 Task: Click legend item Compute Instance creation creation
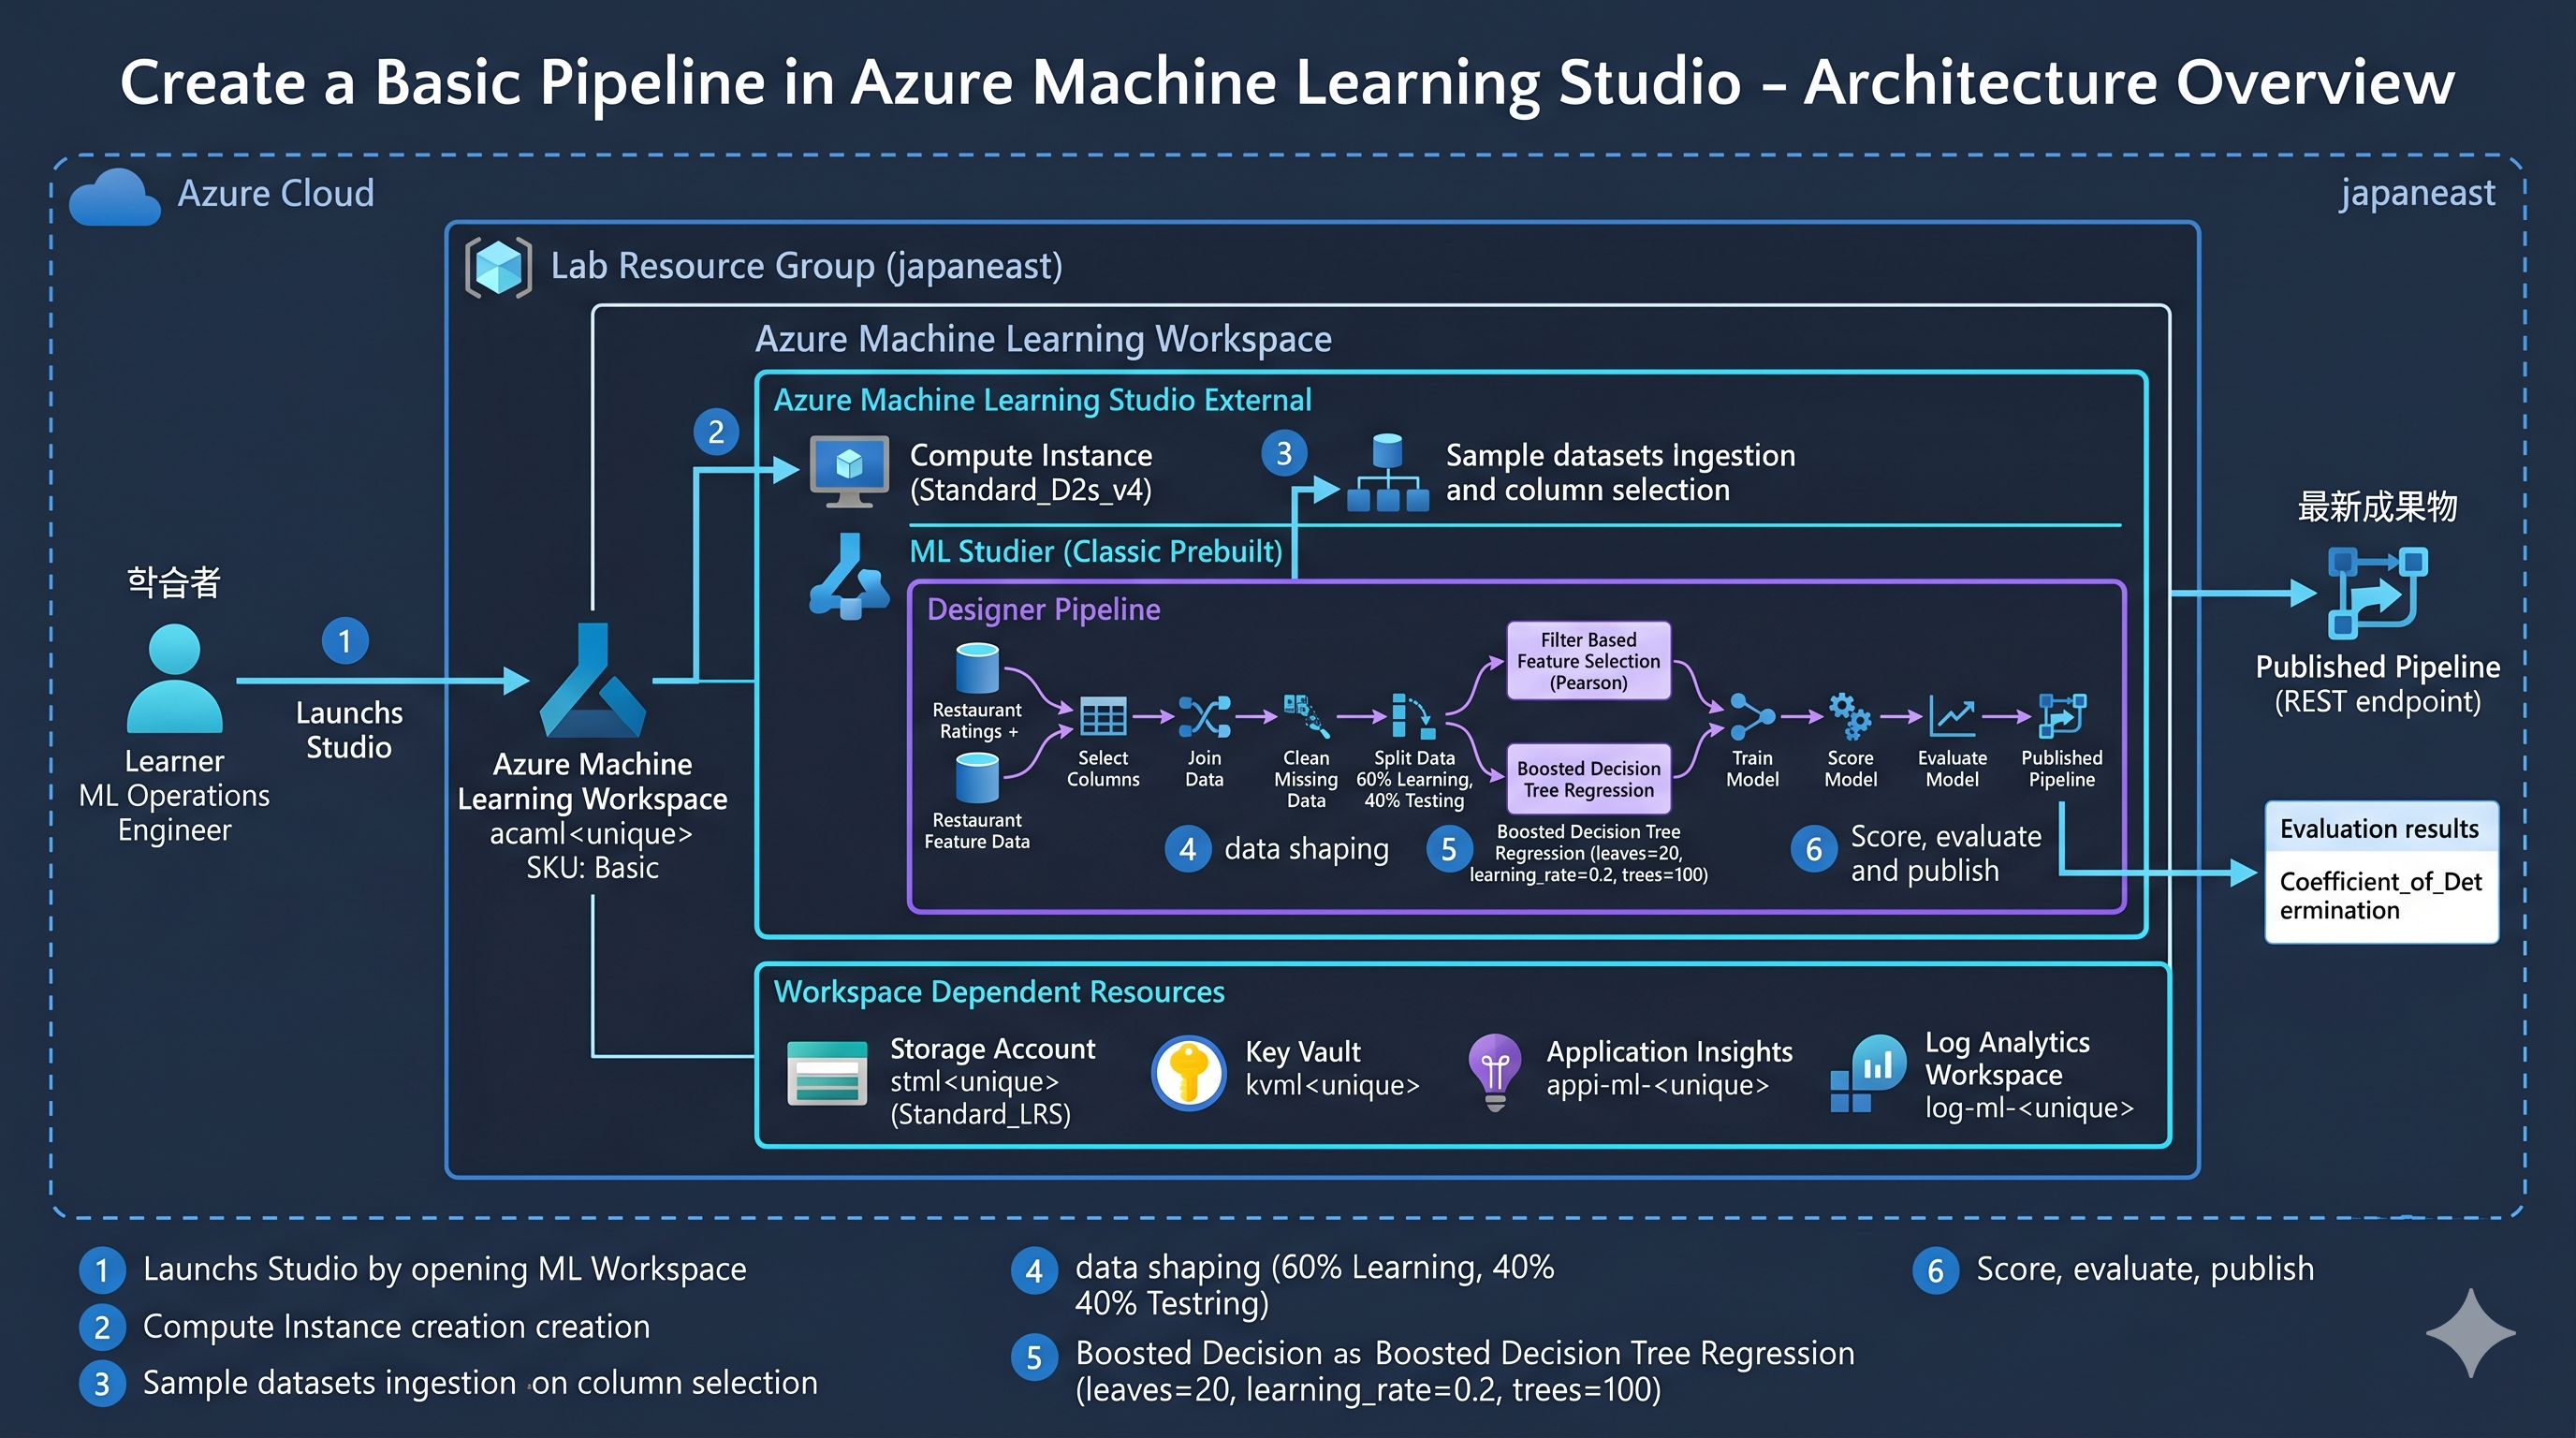(396, 1327)
